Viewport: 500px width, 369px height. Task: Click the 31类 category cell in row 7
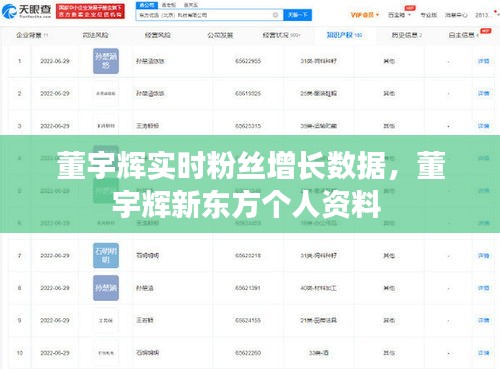pos(318,256)
